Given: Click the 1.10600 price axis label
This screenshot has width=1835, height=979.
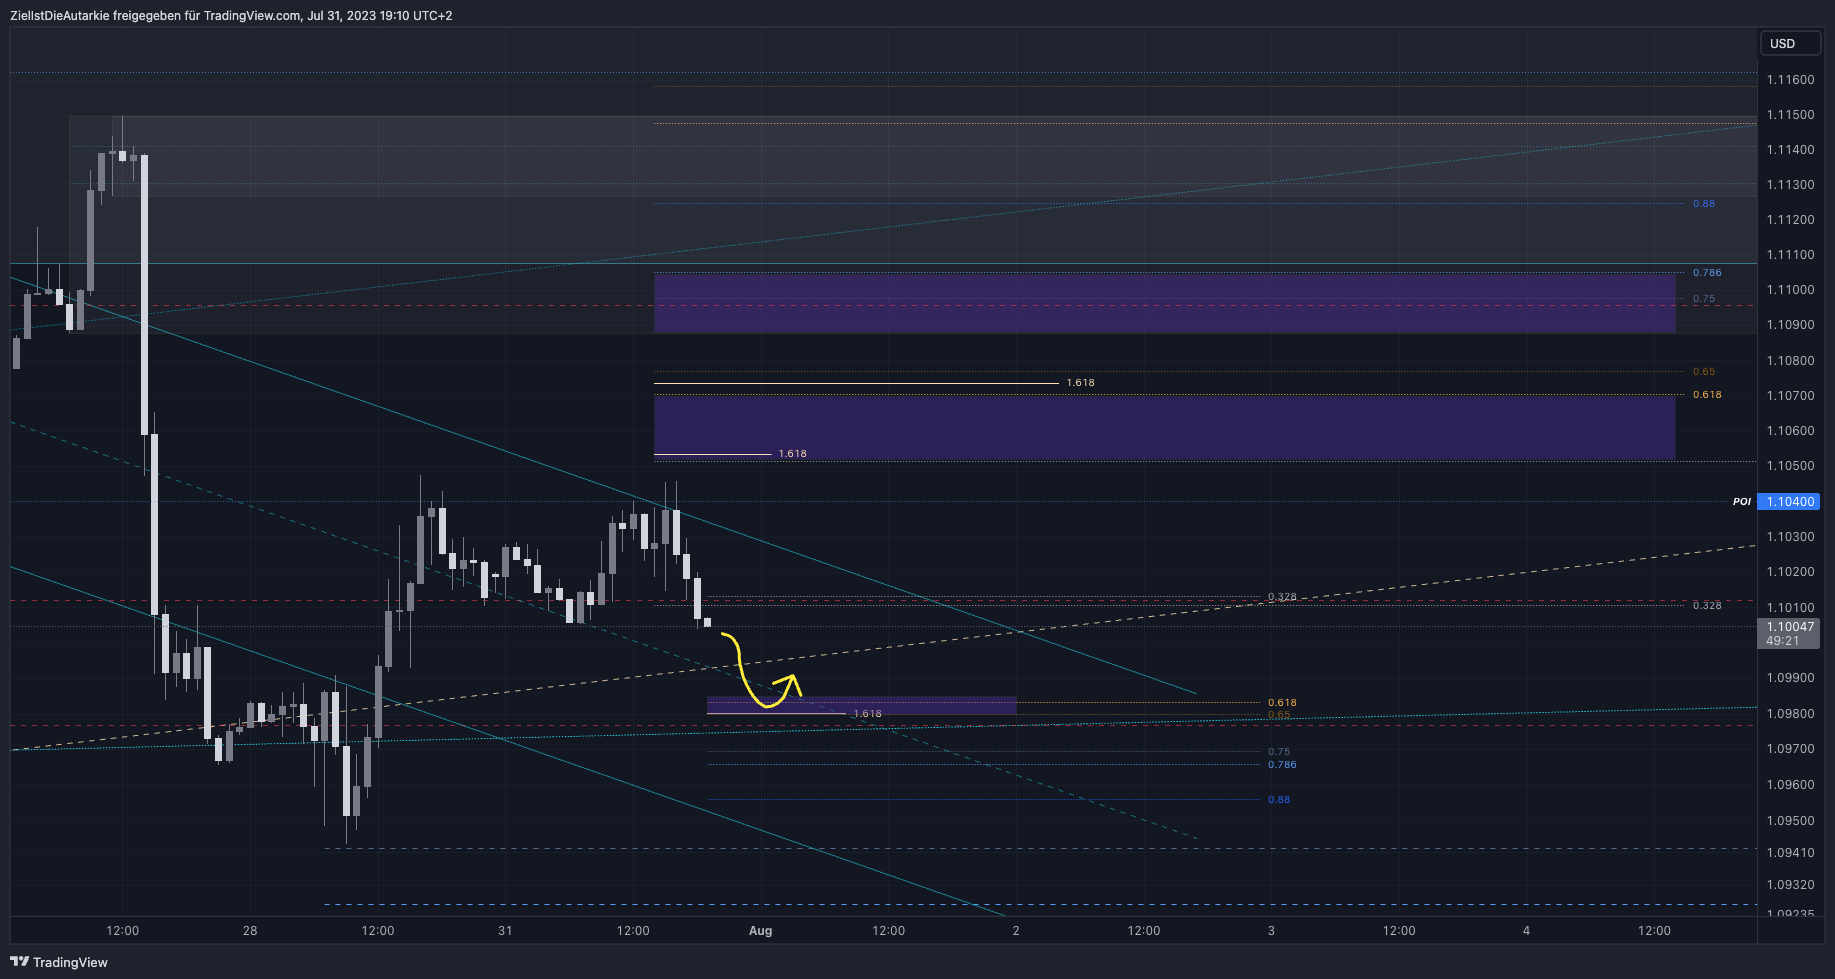Looking at the screenshot, I should (x=1790, y=430).
